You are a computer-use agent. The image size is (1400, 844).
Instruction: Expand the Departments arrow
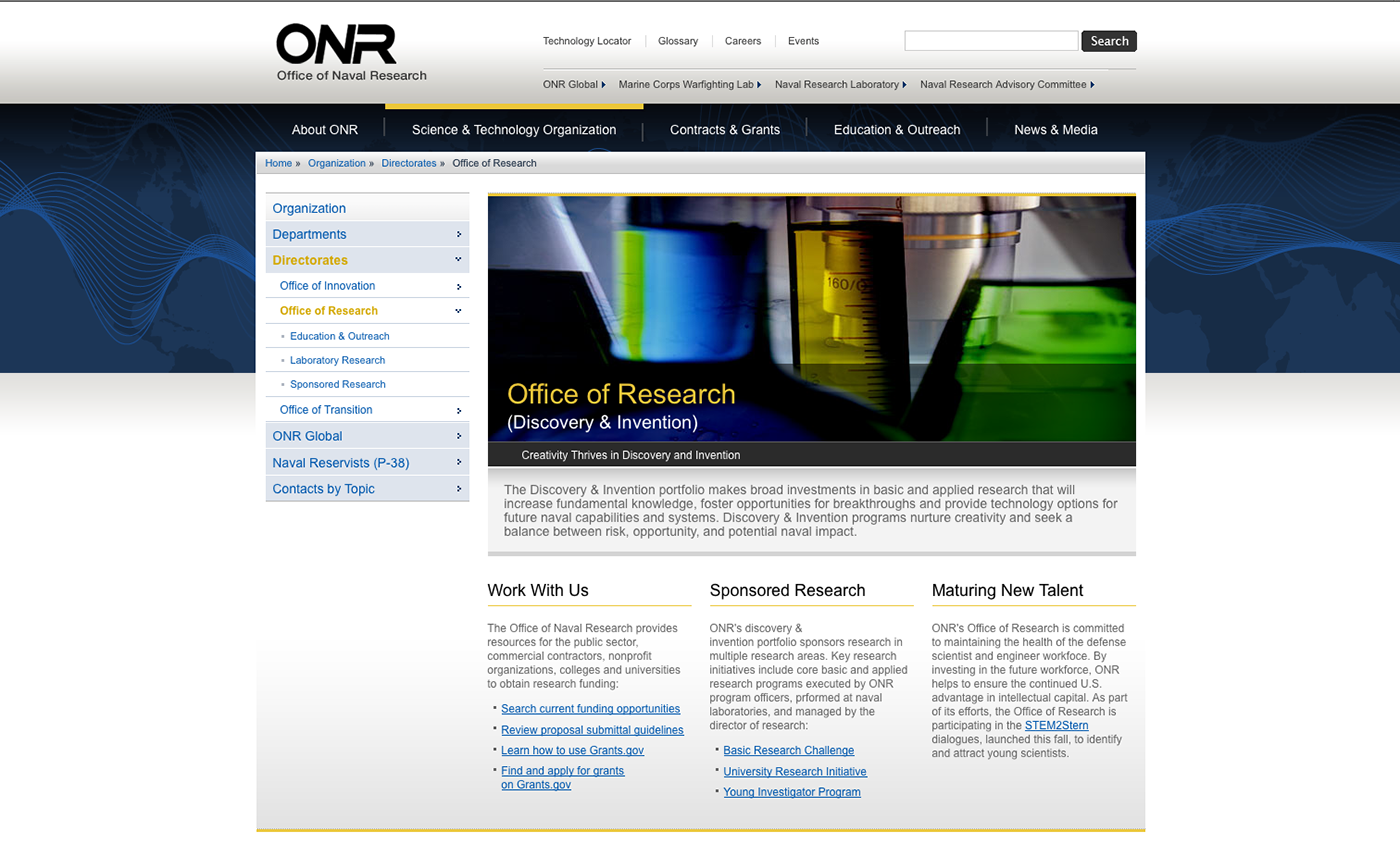(x=458, y=234)
